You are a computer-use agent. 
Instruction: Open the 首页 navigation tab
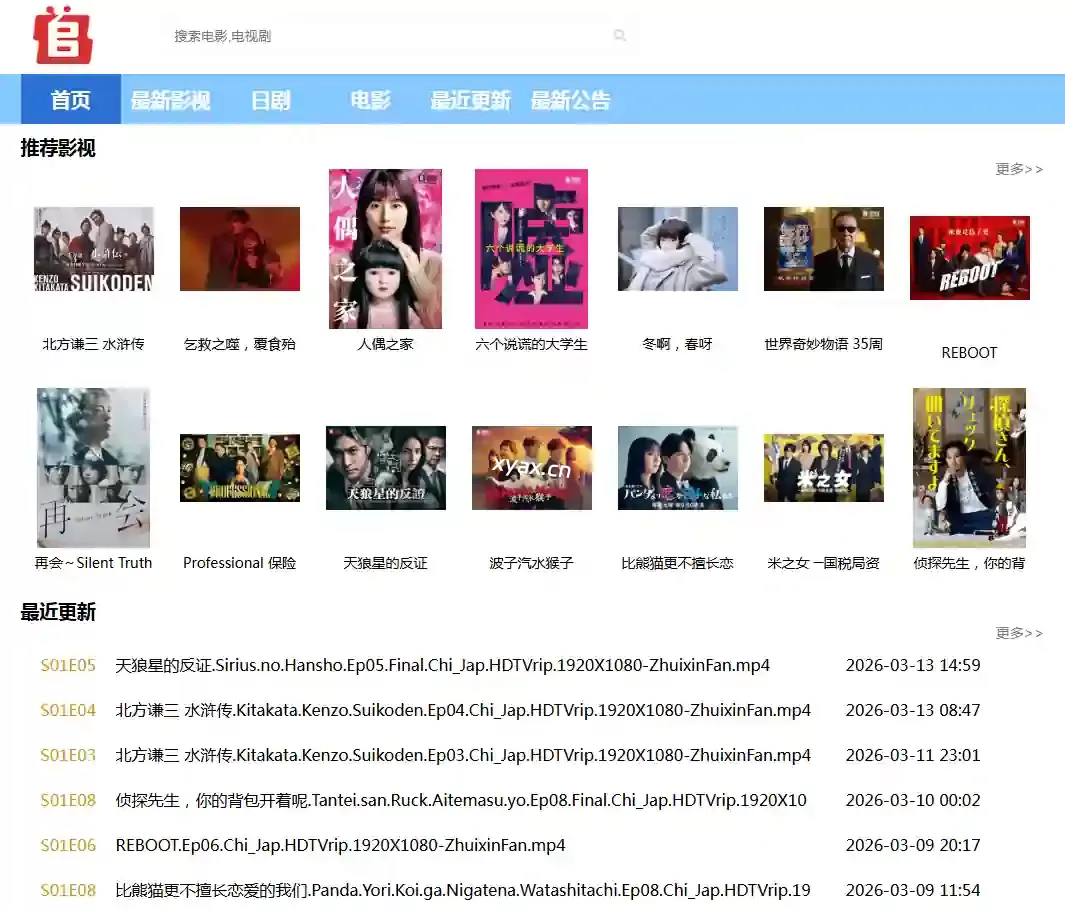click(71, 100)
